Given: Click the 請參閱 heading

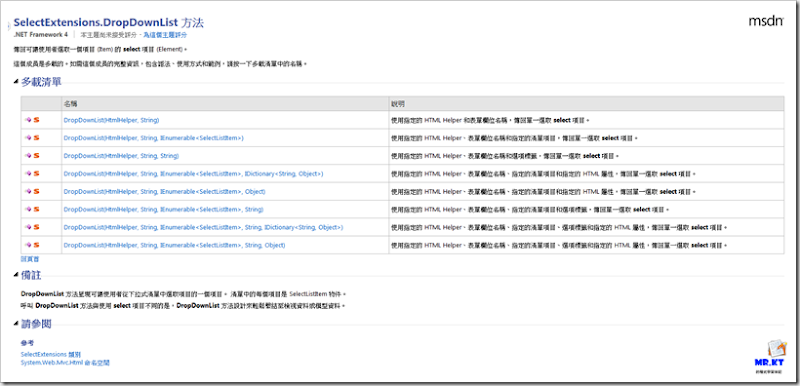Looking at the screenshot, I should tap(36, 324).
